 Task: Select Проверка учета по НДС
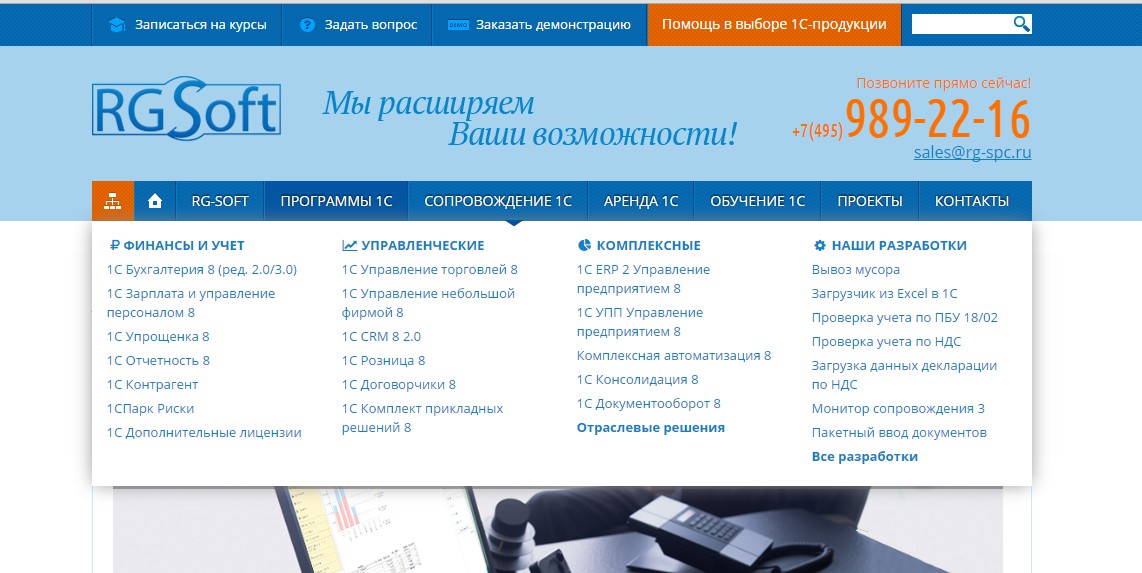(x=886, y=341)
